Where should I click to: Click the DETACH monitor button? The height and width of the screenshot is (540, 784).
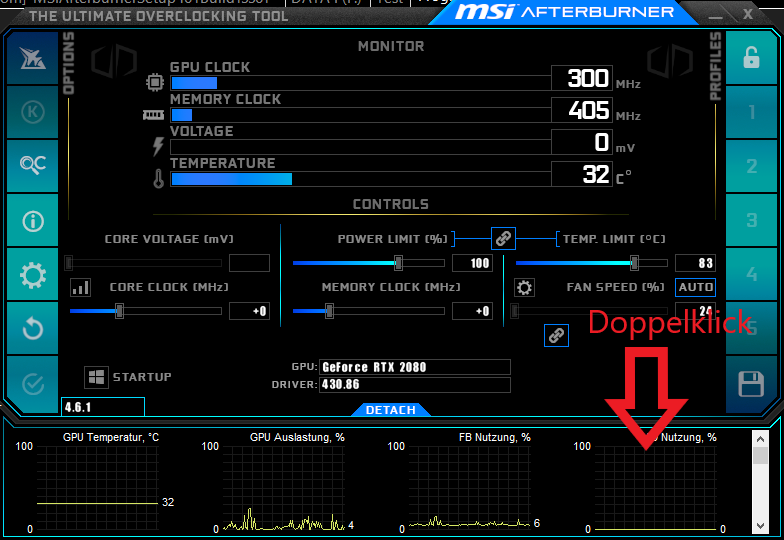(390, 410)
